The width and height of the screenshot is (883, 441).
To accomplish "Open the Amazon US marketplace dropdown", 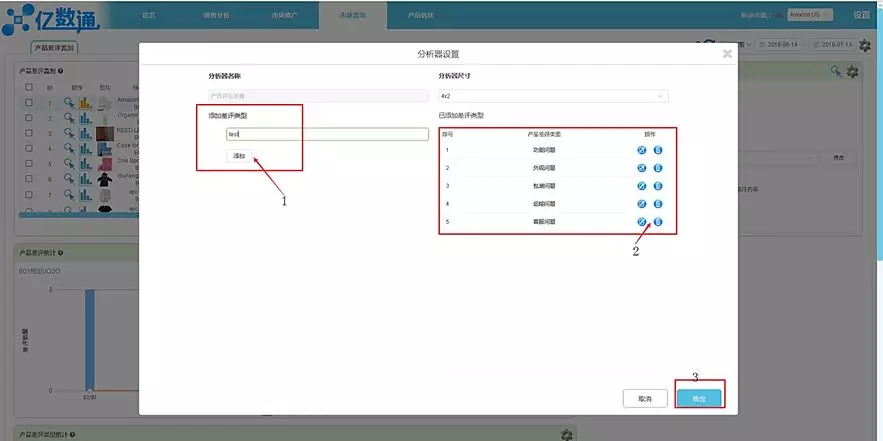I will pyautogui.click(x=810, y=15).
